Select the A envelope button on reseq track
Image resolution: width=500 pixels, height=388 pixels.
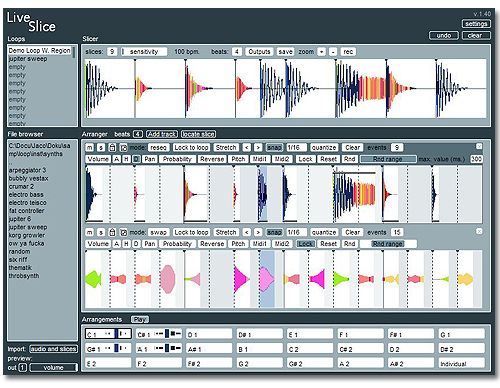[116, 159]
